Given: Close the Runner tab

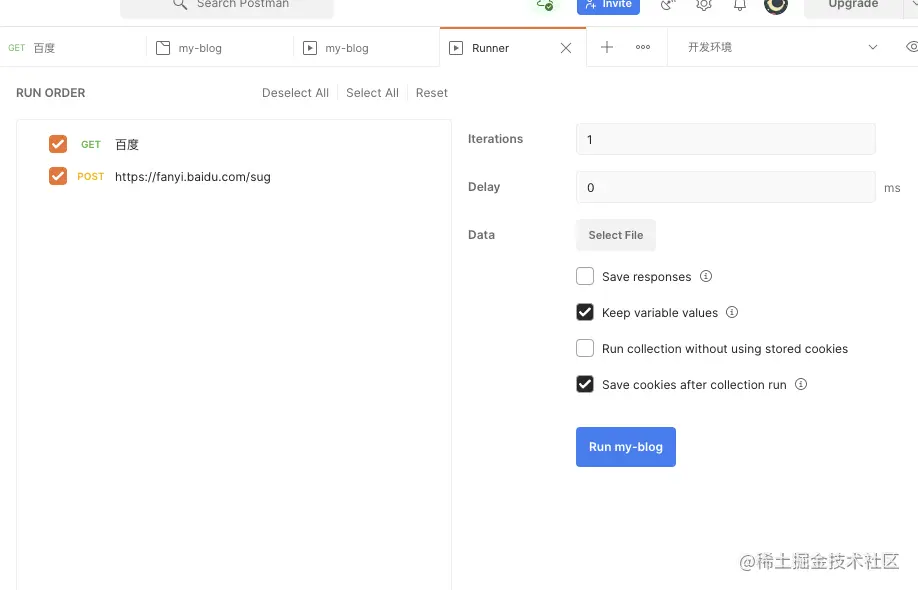Looking at the screenshot, I should tap(566, 48).
